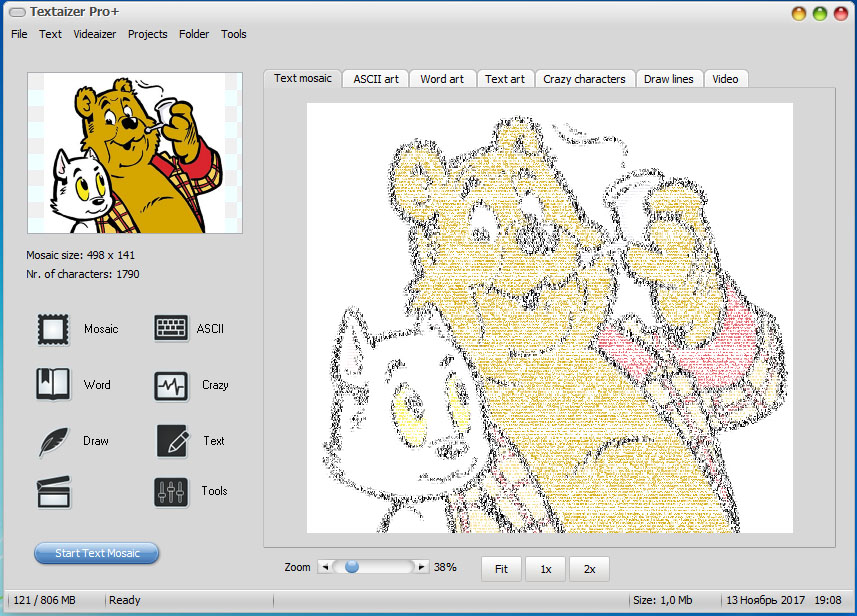Image resolution: width=857 pixels, height=616 pixels.
Task: Switch to the Text mosaic tab
Action: (303, 78)
